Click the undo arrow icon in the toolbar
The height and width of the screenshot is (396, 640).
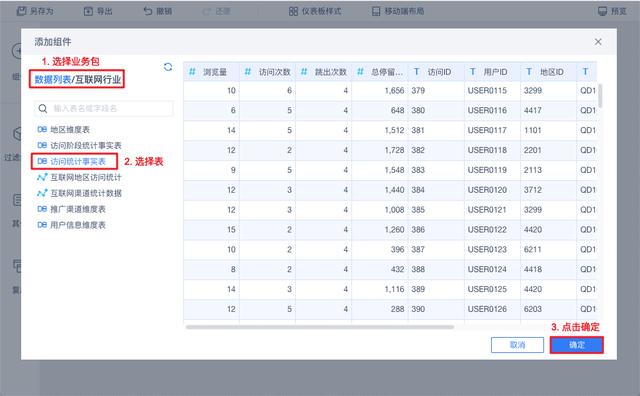coord(148,11)
